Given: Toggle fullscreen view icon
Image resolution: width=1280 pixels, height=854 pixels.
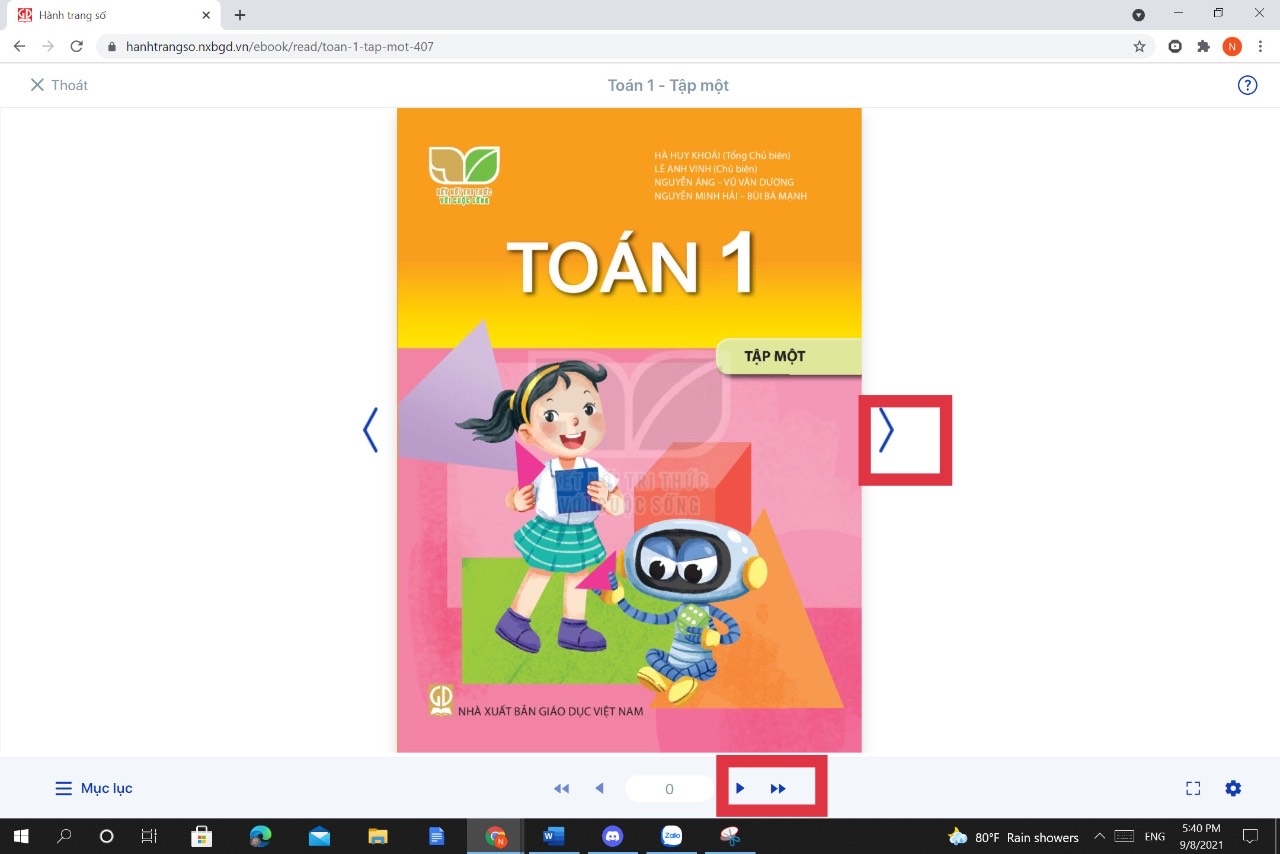Looking at the screenshot, I should 1193,788.
